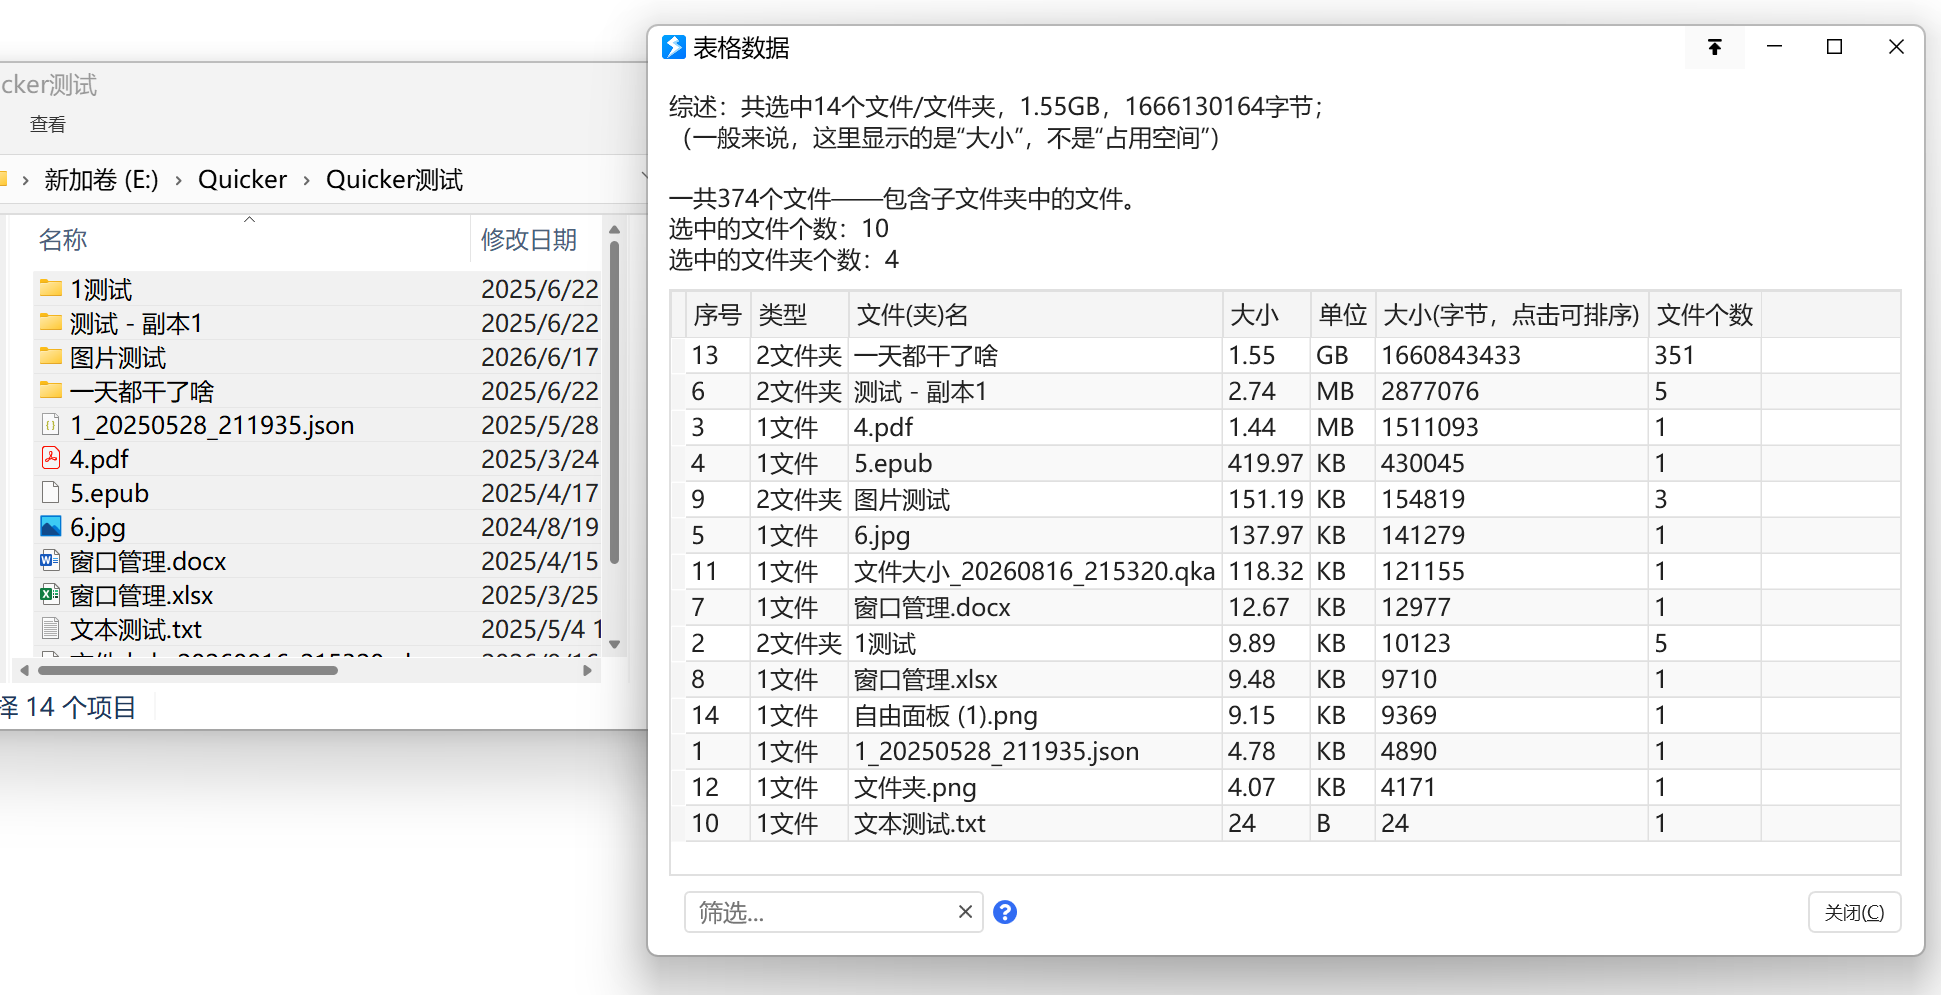
Task: Click the 大小 column header in the table
Action: click(1266, 315)
